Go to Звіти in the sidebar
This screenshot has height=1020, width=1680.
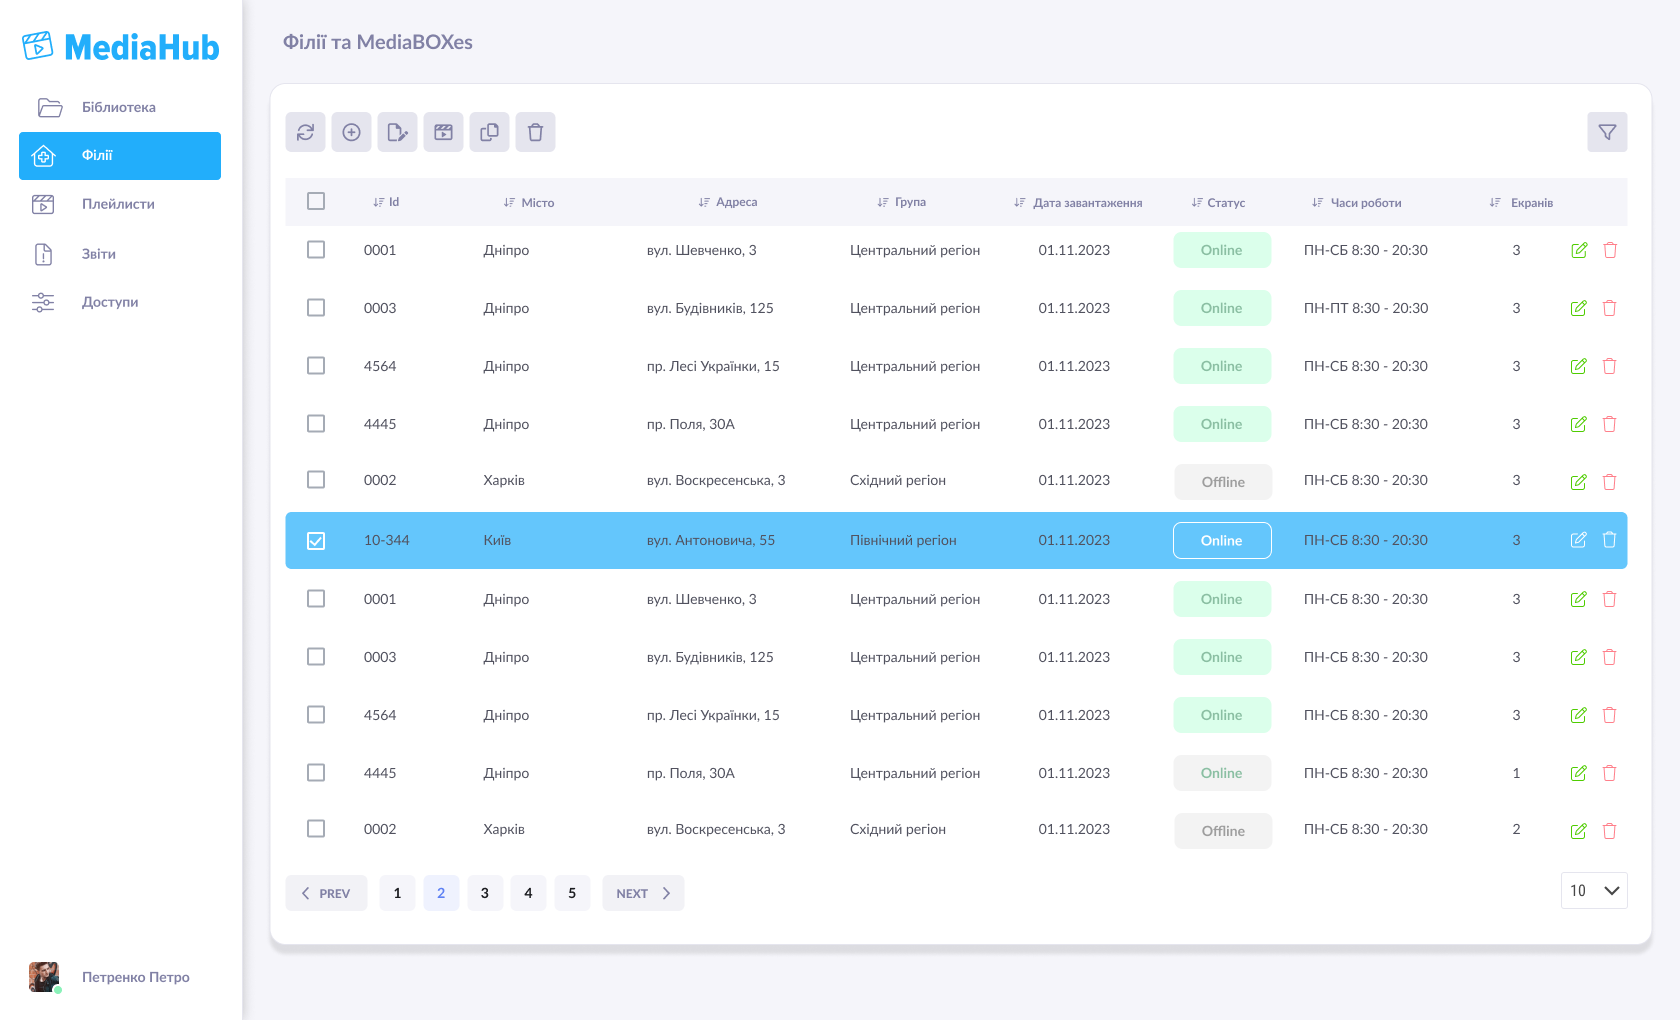tap(98, 254)
